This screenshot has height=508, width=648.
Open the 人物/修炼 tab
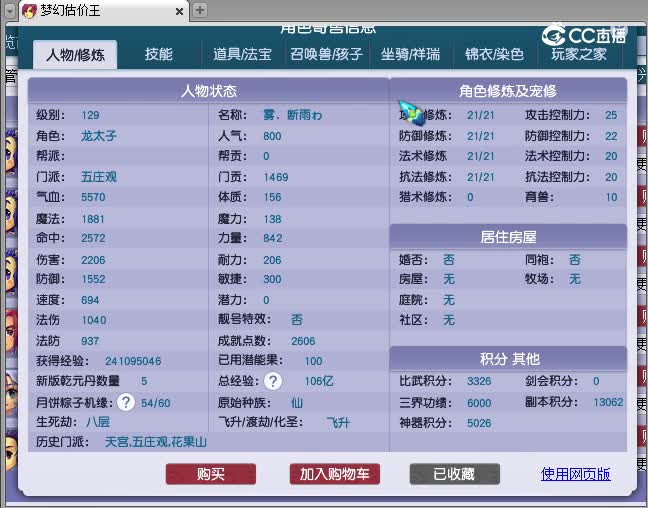pos(75,55)
